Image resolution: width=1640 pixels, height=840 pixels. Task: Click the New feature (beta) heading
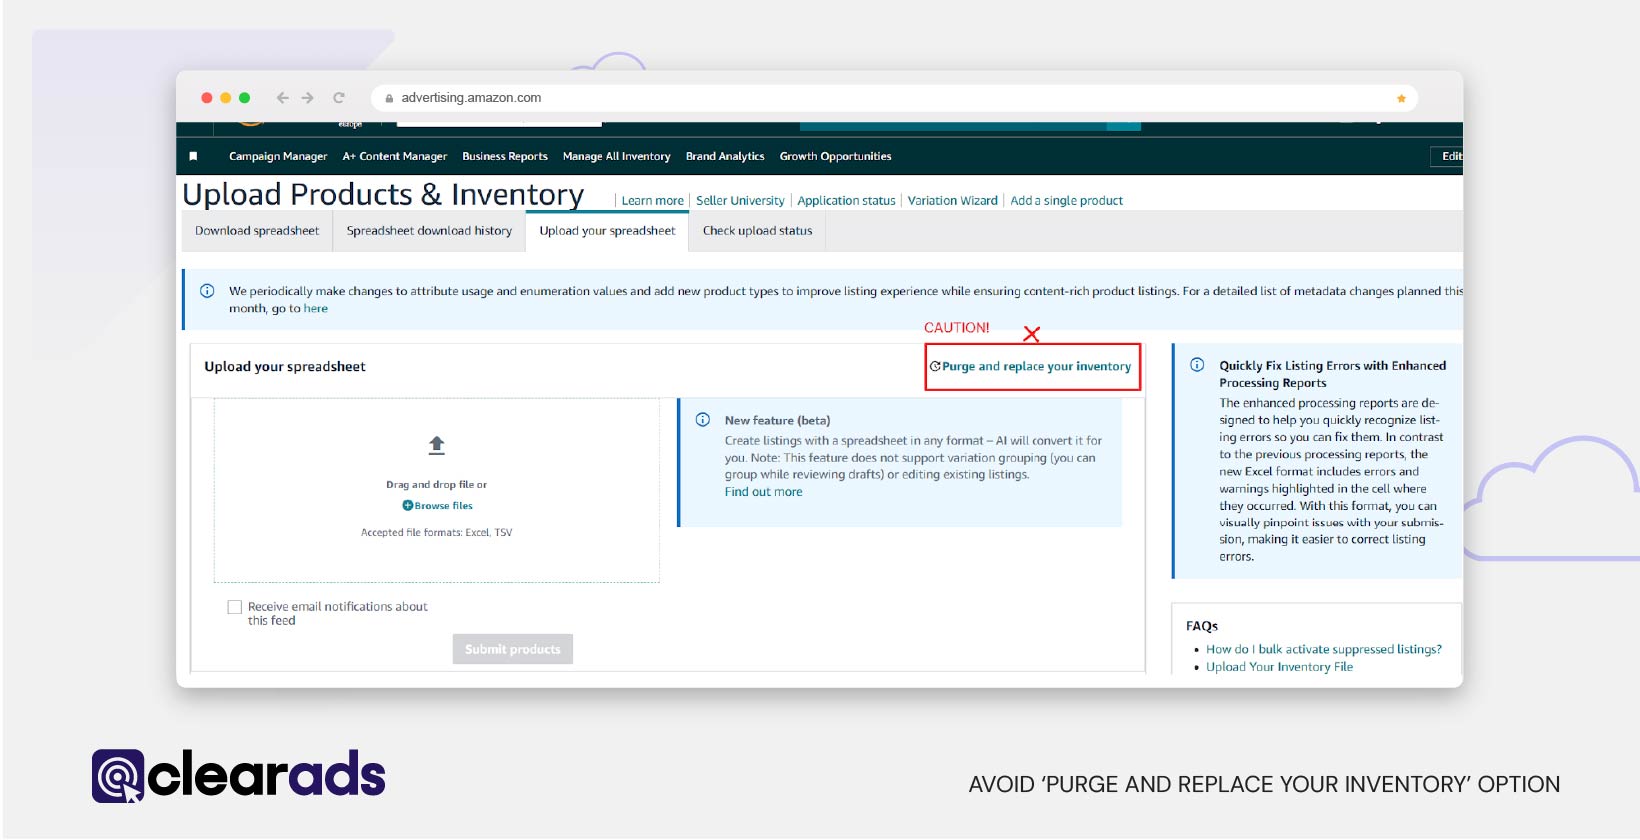(777, 421)
